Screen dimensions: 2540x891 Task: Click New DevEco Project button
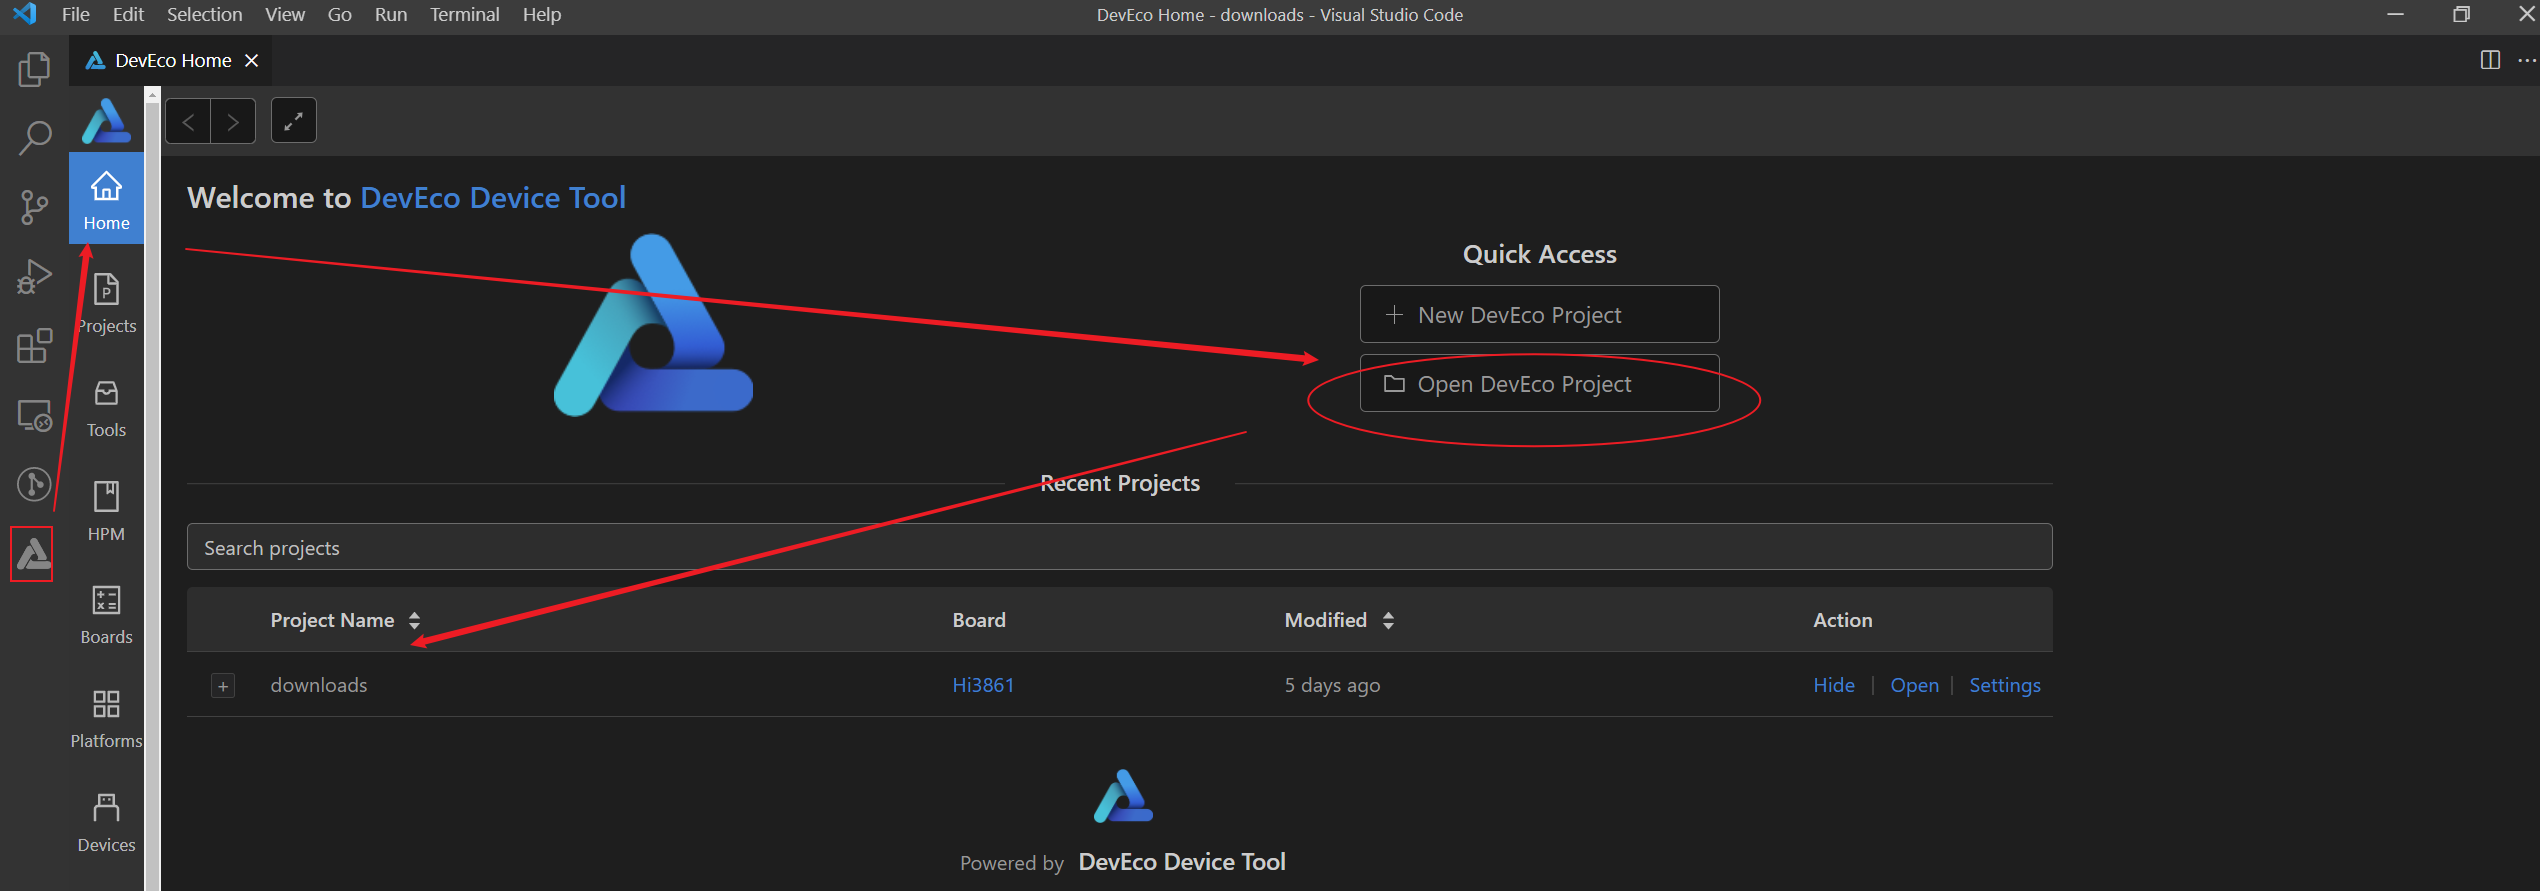[1539, 314]
